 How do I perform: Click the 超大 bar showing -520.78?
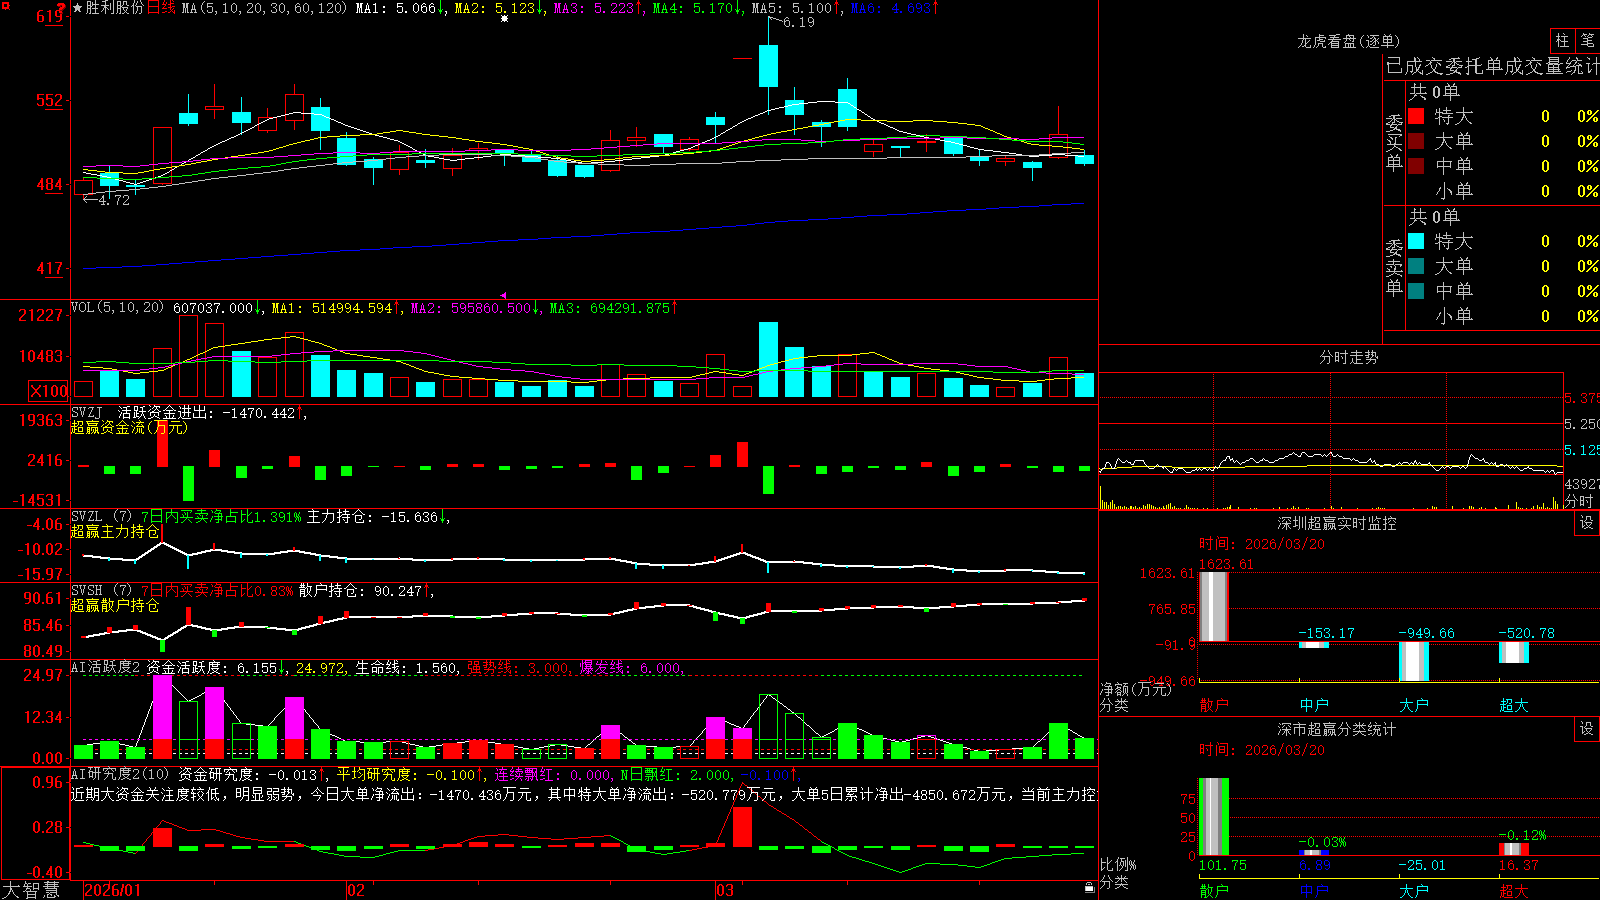coord(1514,652)
